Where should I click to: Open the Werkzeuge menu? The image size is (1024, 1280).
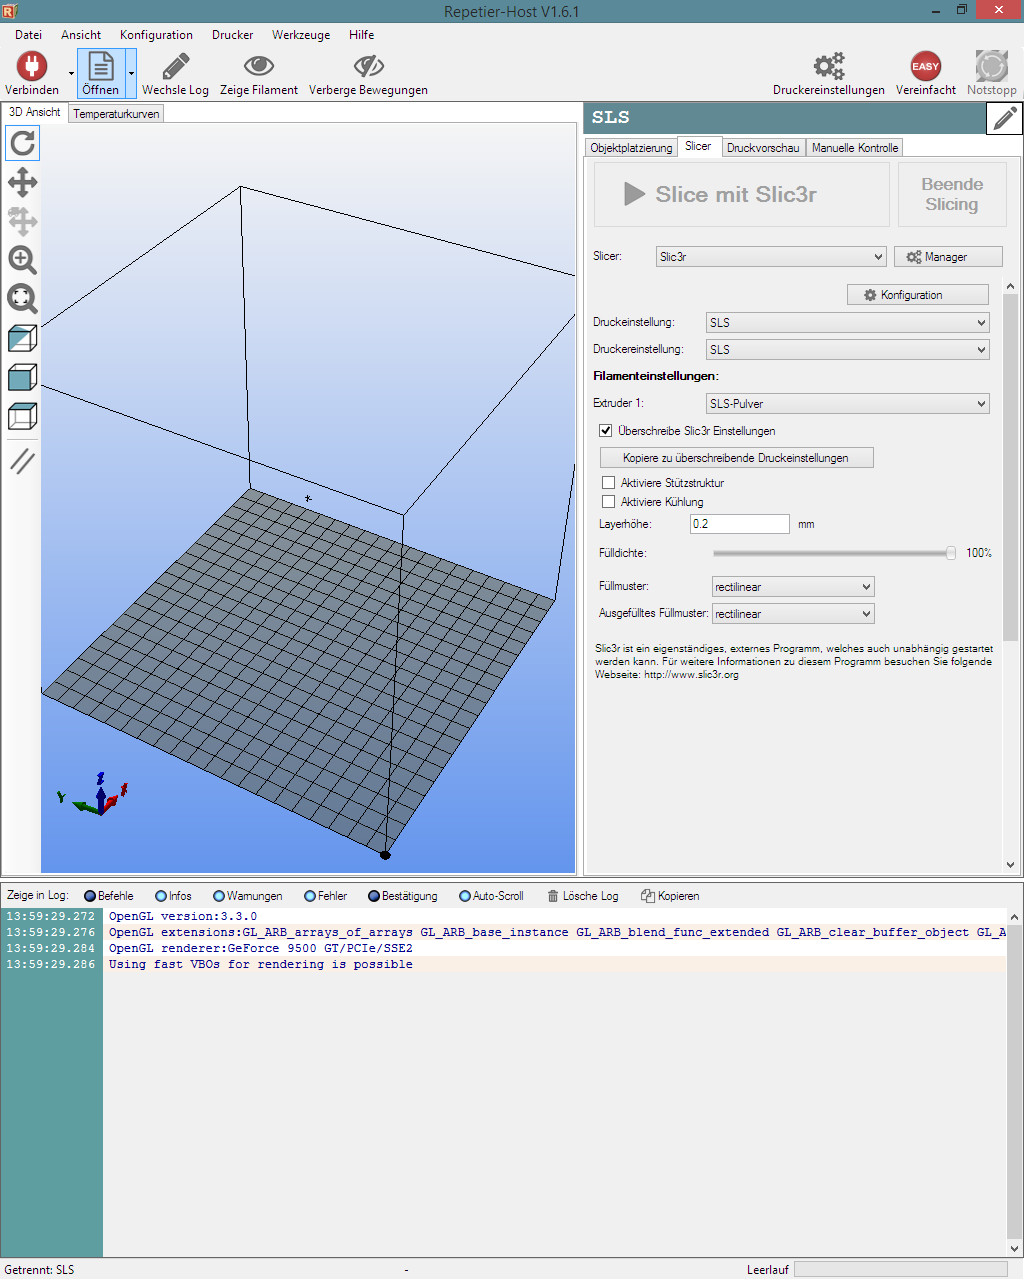click(301, 34)
